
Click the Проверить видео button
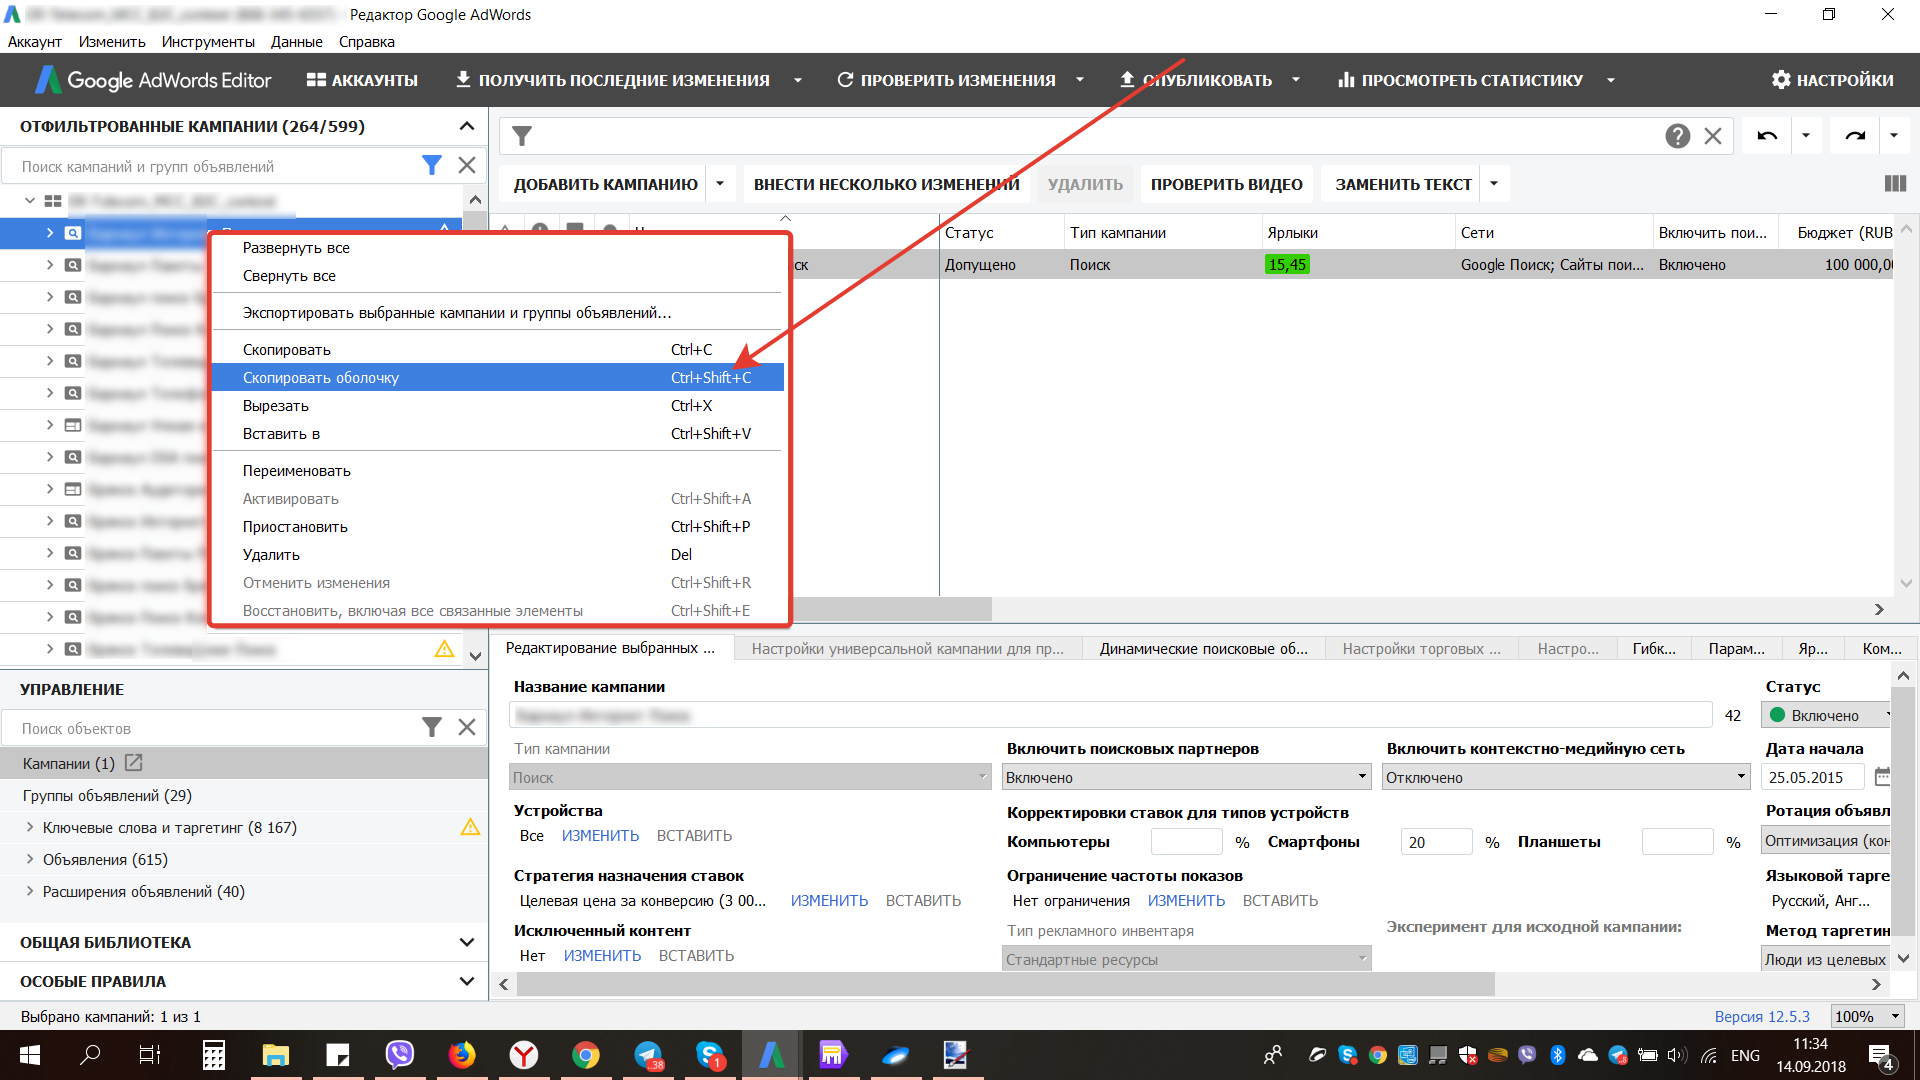click(1226, 184)
